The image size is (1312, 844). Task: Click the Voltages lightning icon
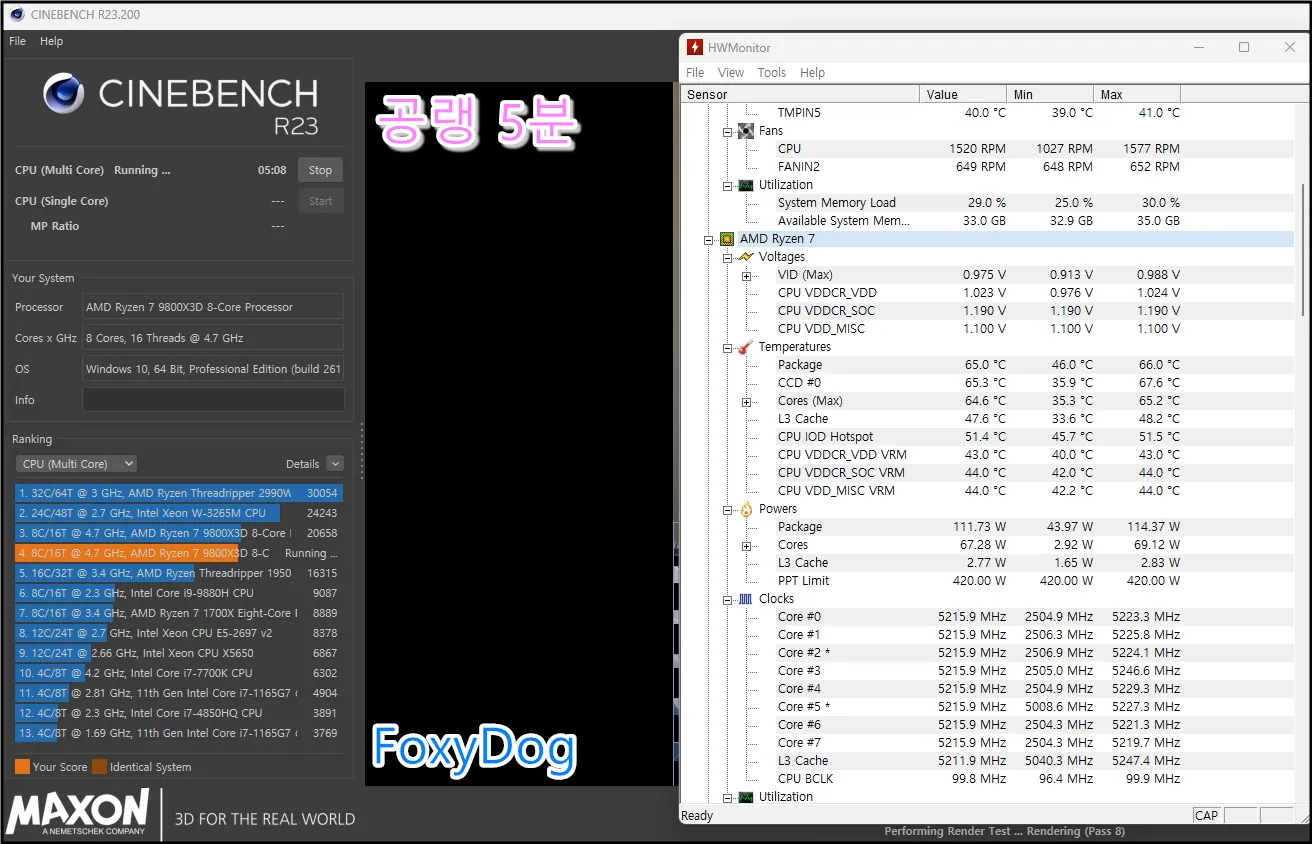[745, 257]
